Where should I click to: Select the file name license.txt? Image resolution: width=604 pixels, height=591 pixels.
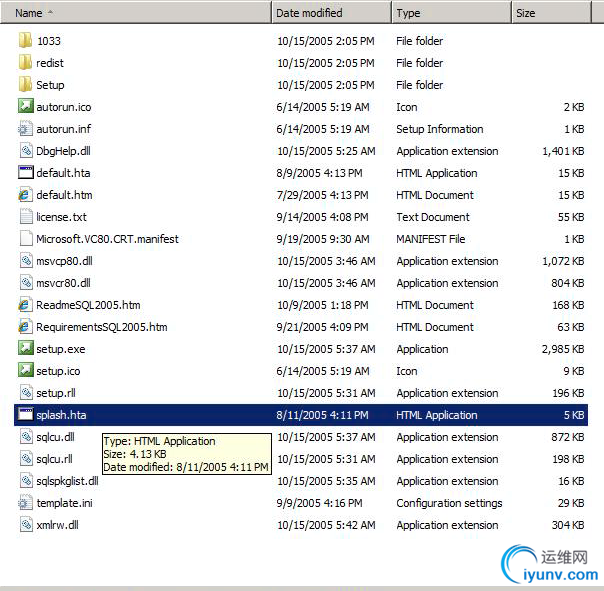pos(61,217)
